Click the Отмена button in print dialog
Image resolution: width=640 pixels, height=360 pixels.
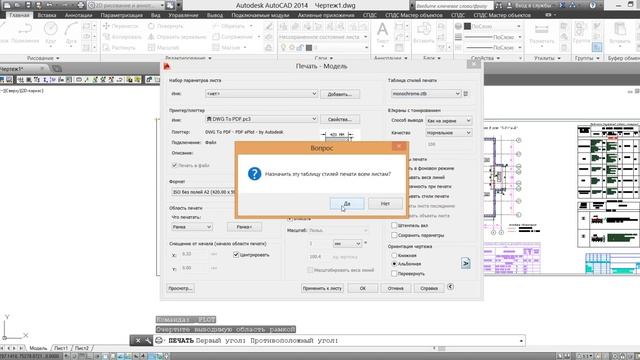coord(395,288)
